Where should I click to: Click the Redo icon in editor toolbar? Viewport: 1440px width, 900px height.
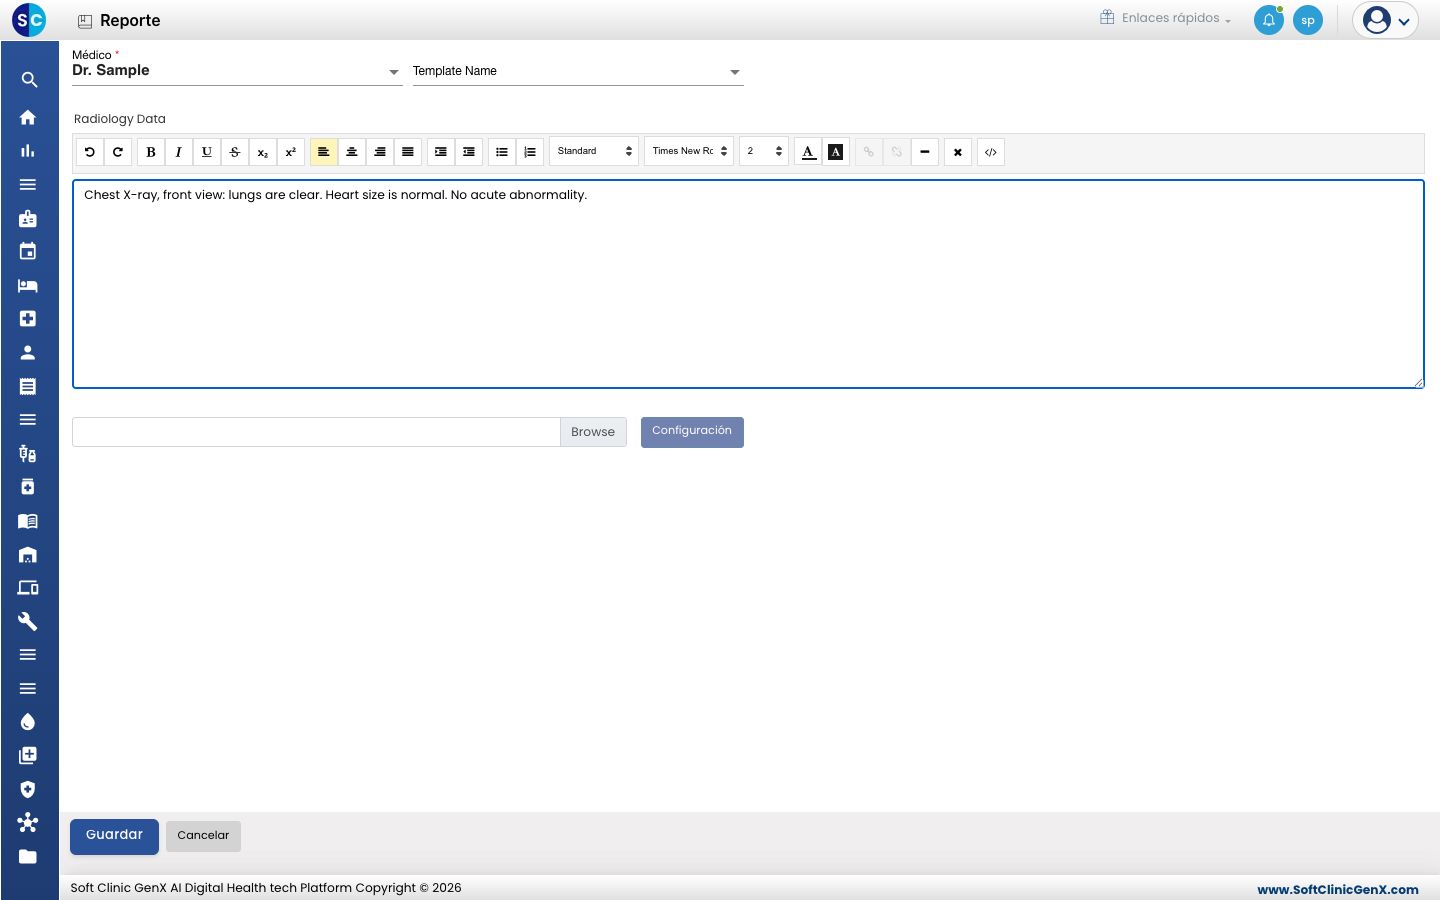[118, 152]
